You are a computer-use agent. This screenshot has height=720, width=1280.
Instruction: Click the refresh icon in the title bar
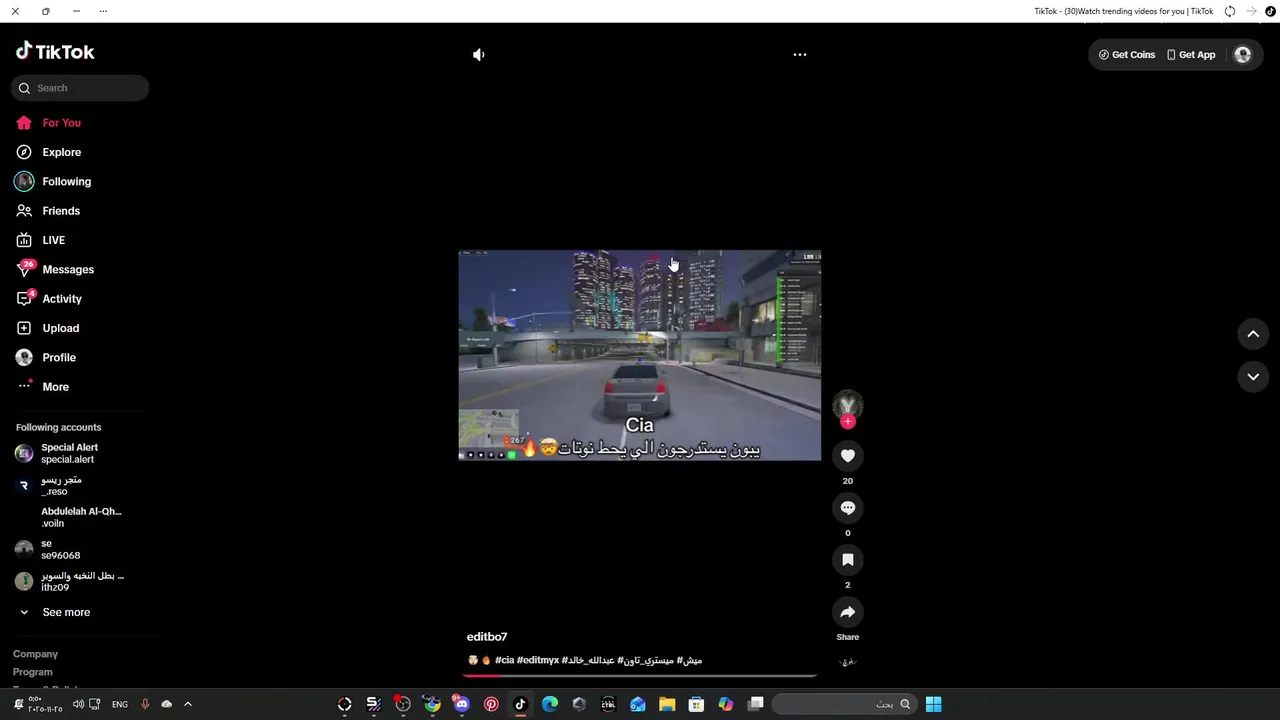tap(1230, 11)
